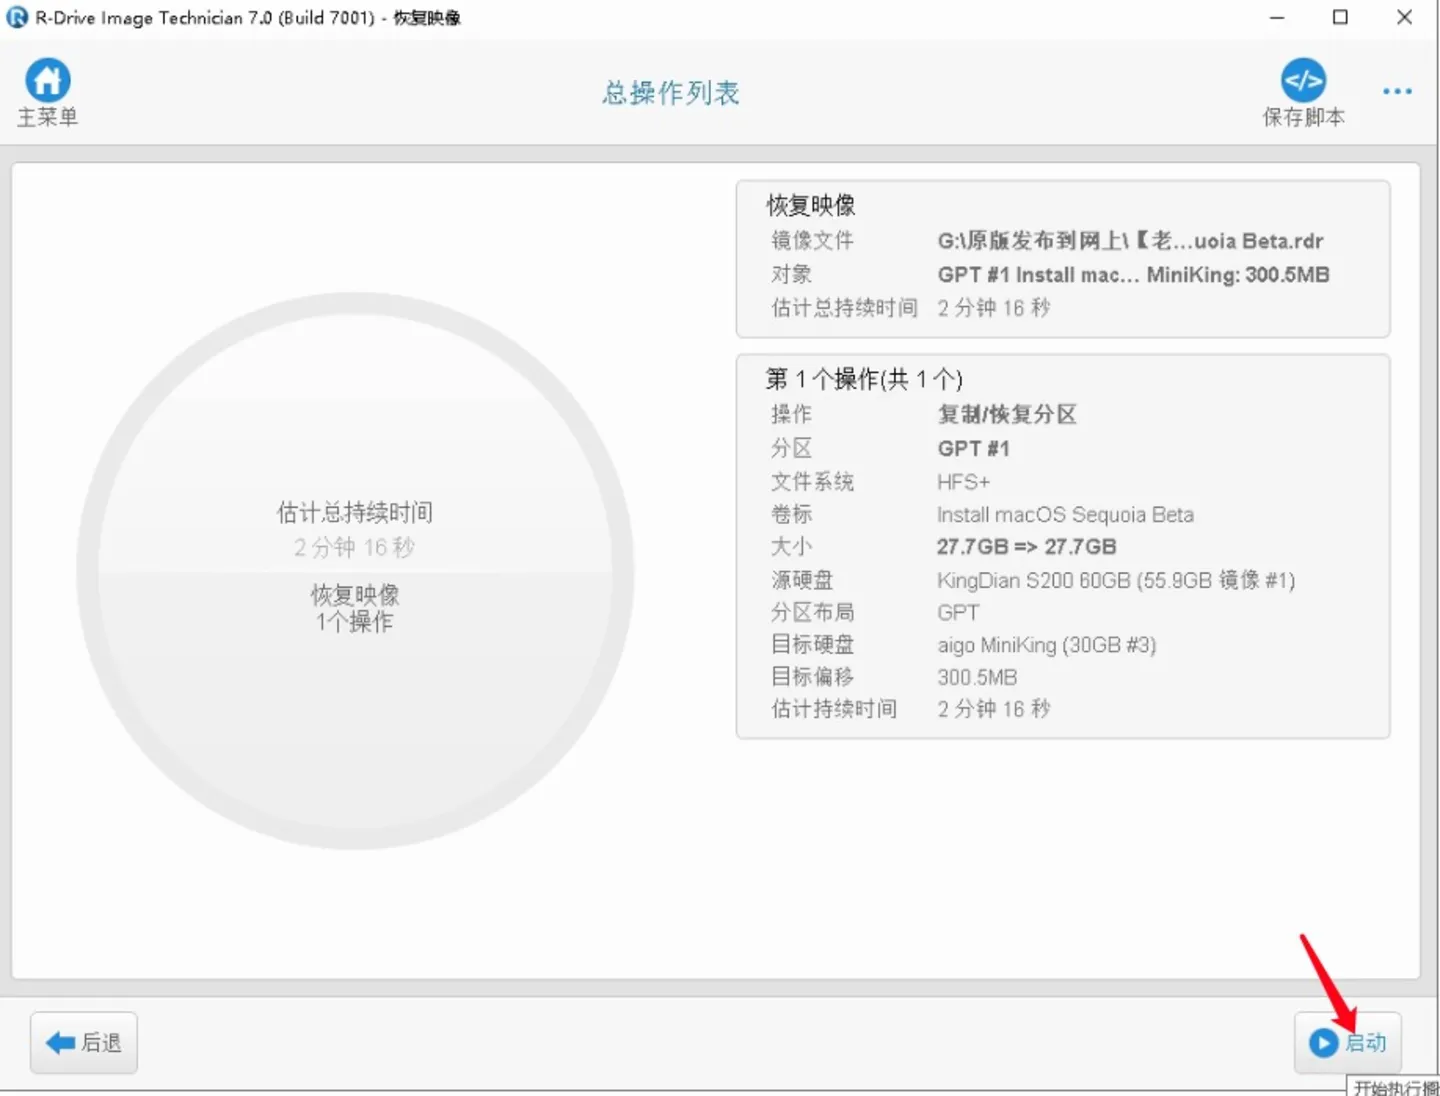Click the HFS+ file system value
Screen dimensions: 1440x1096
[962, 481]
